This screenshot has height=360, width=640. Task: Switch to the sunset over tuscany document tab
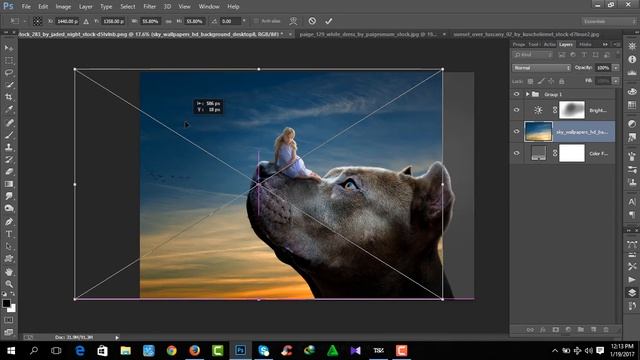[526, 34]
